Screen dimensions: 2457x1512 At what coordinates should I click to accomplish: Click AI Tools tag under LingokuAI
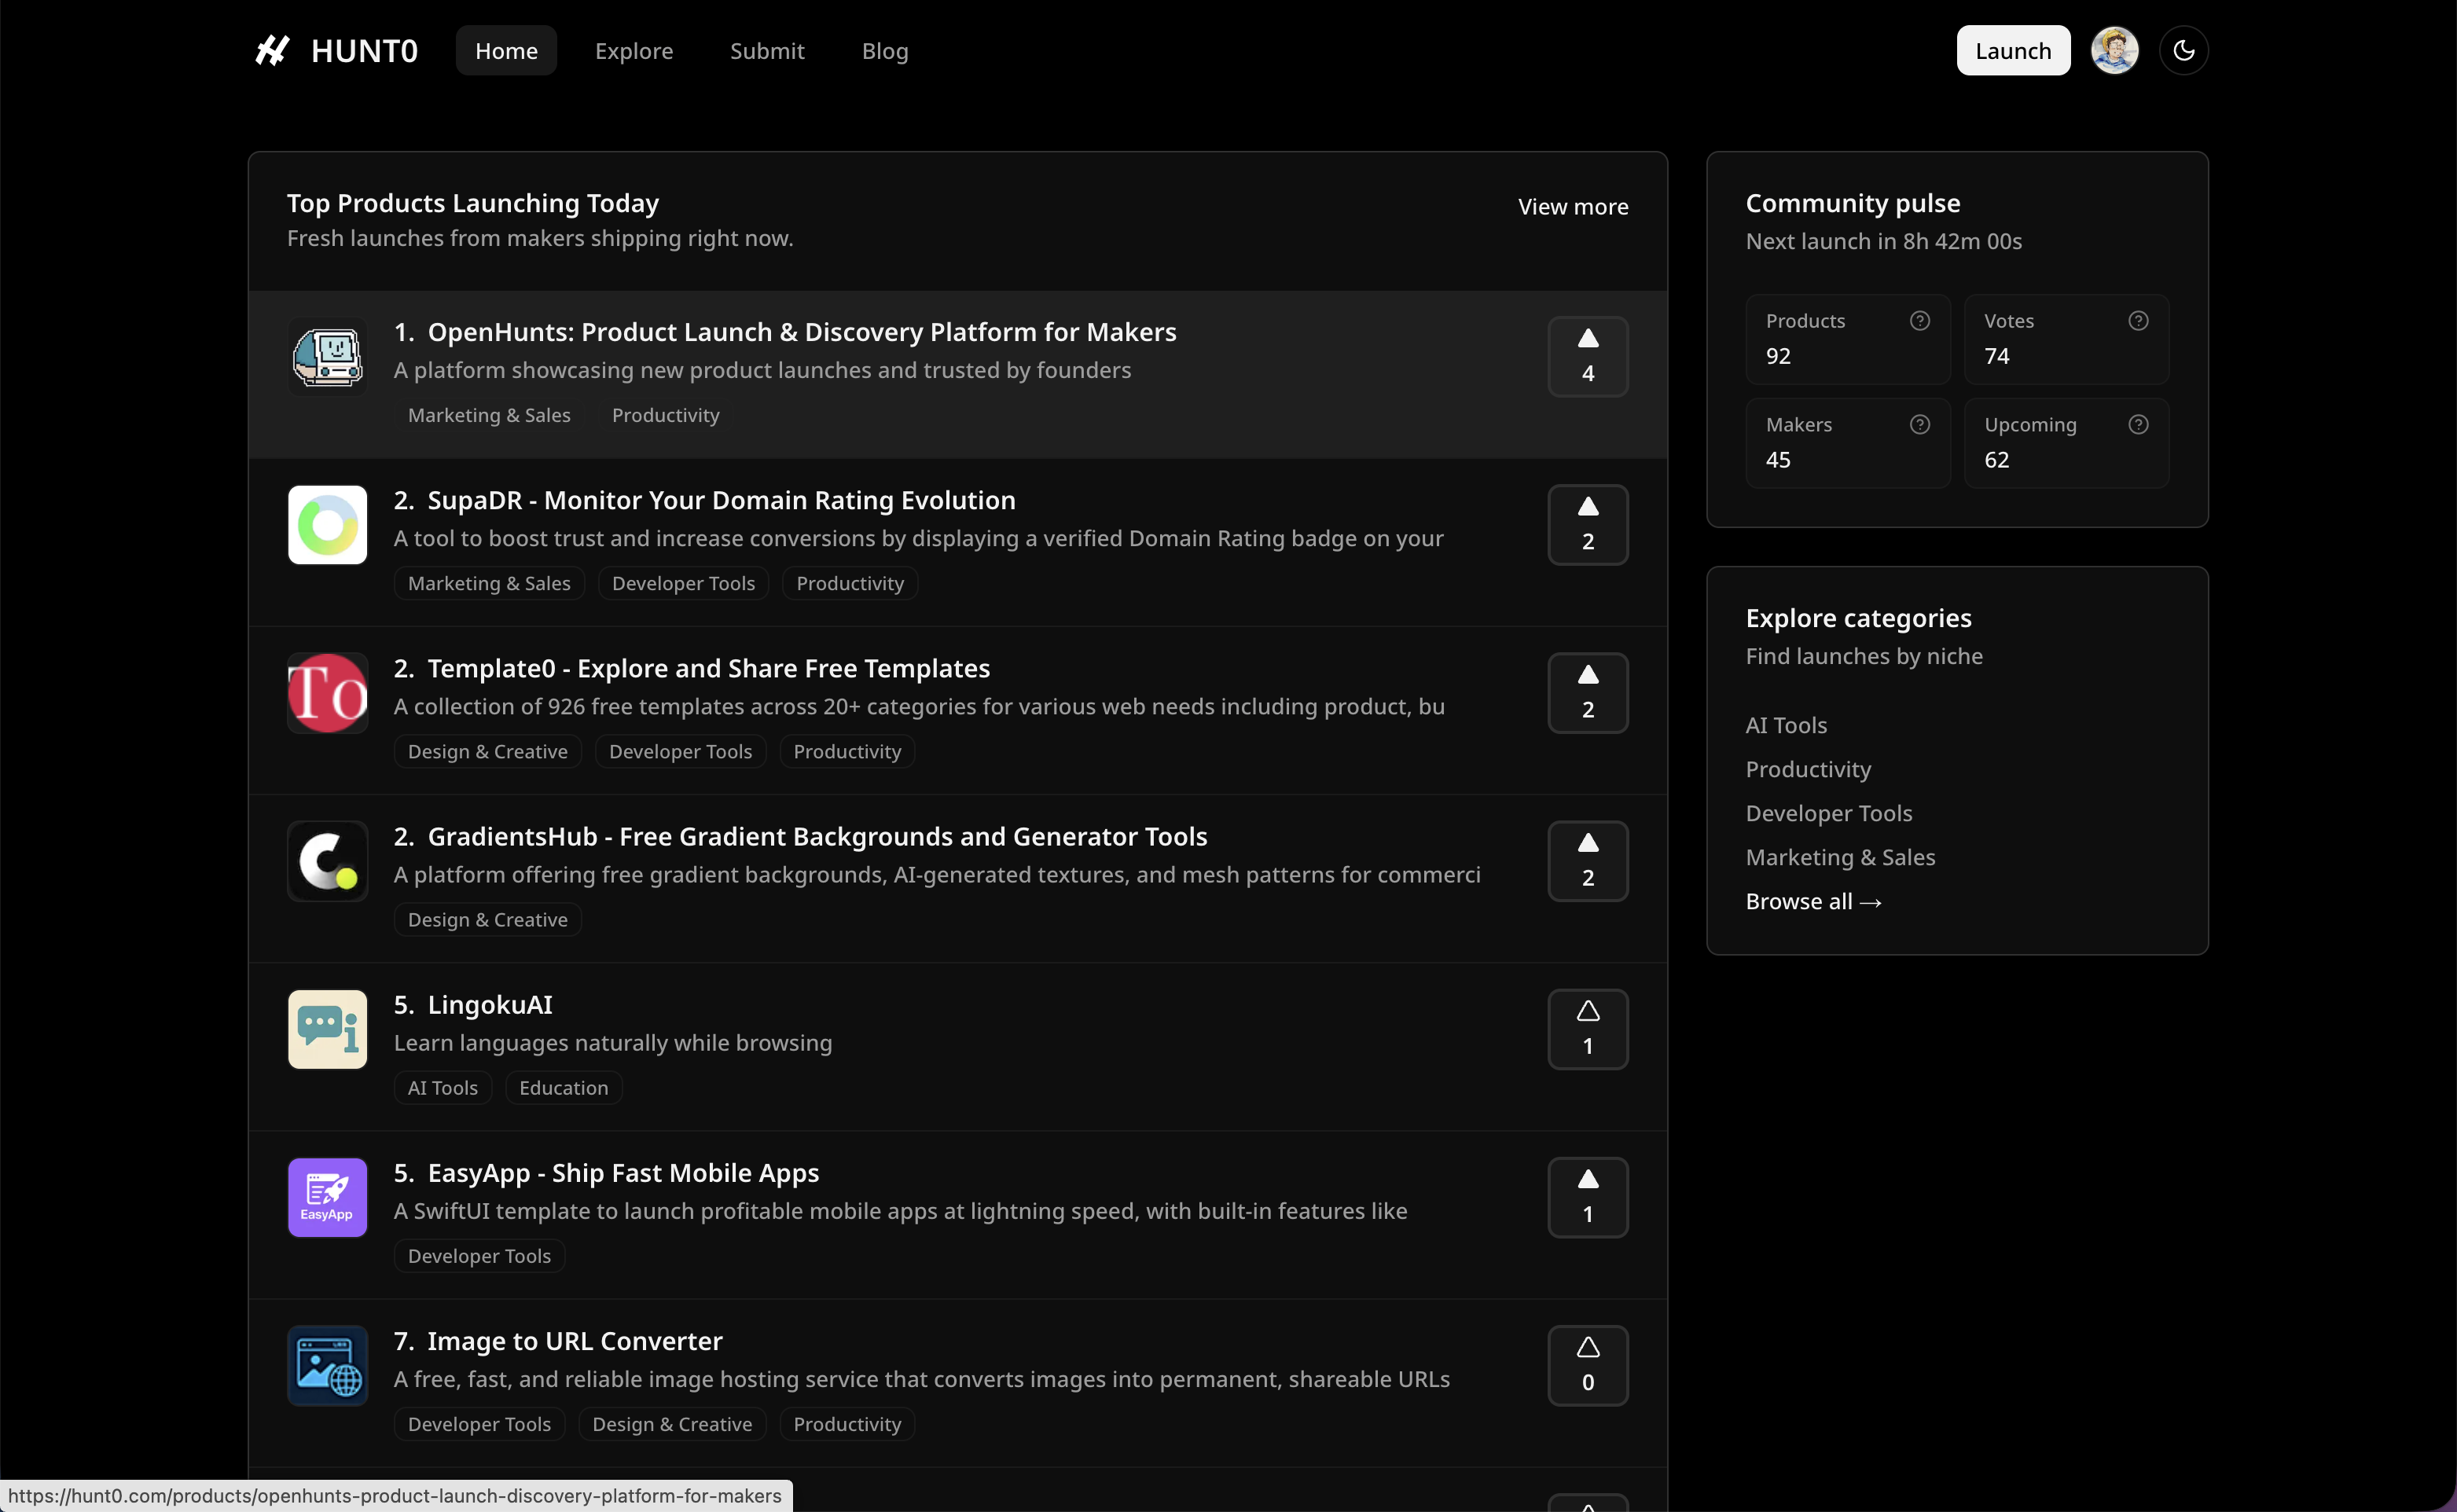coord(442,1087)
